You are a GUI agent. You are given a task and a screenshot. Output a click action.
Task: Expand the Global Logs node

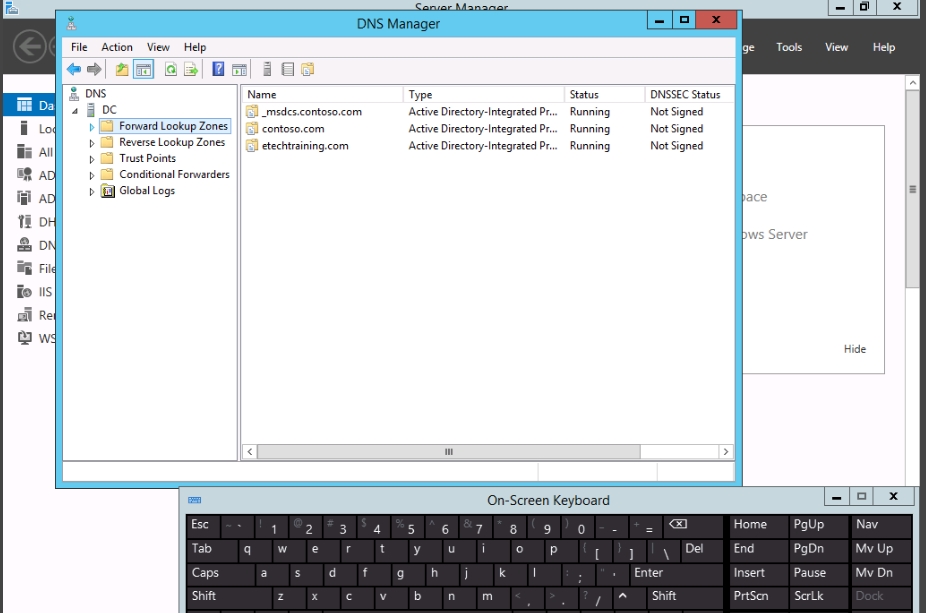click(92, 191)
